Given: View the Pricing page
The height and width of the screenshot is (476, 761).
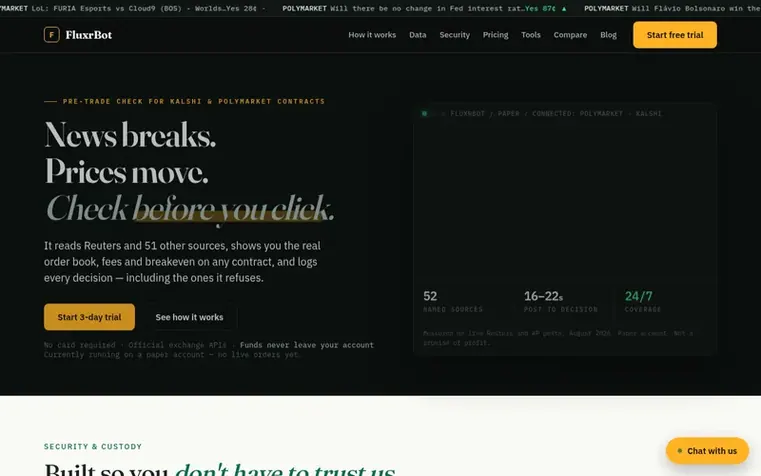Looking at the screenshot, I should [495, 35].
